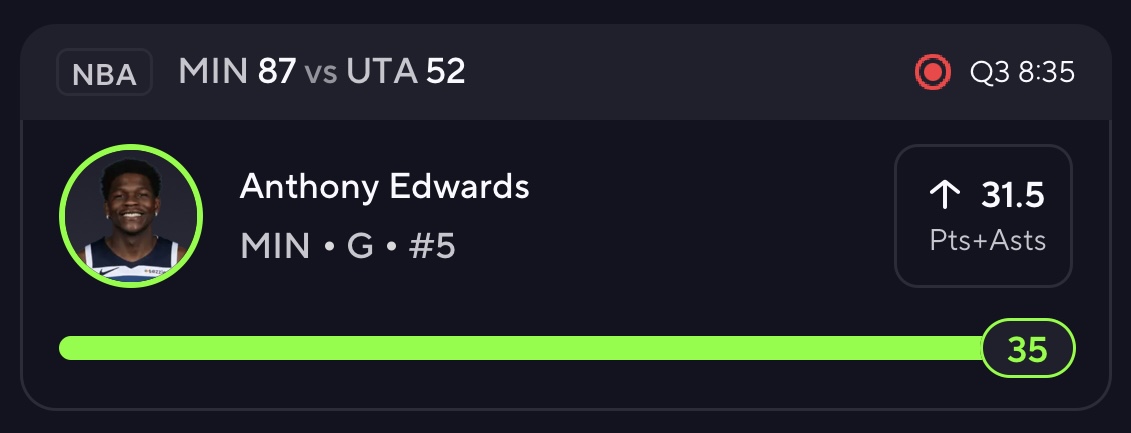Select the UTA team abbreviation
1131x433 pixels.
(x=381, y=72)
